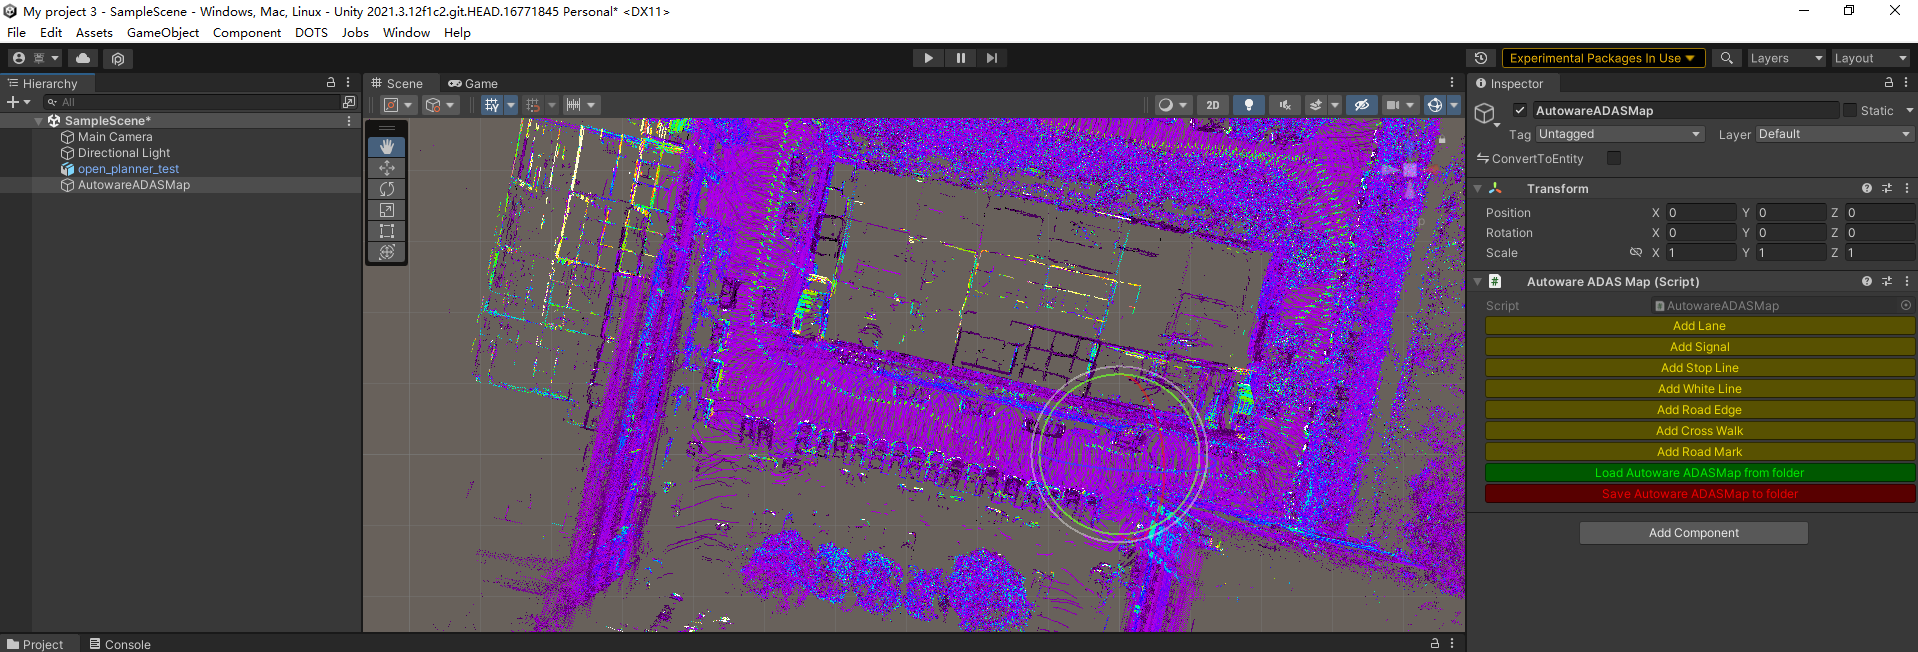
Task: Open Experimental Packages In Use dropdown
Action: click(x=1602, y=58)
